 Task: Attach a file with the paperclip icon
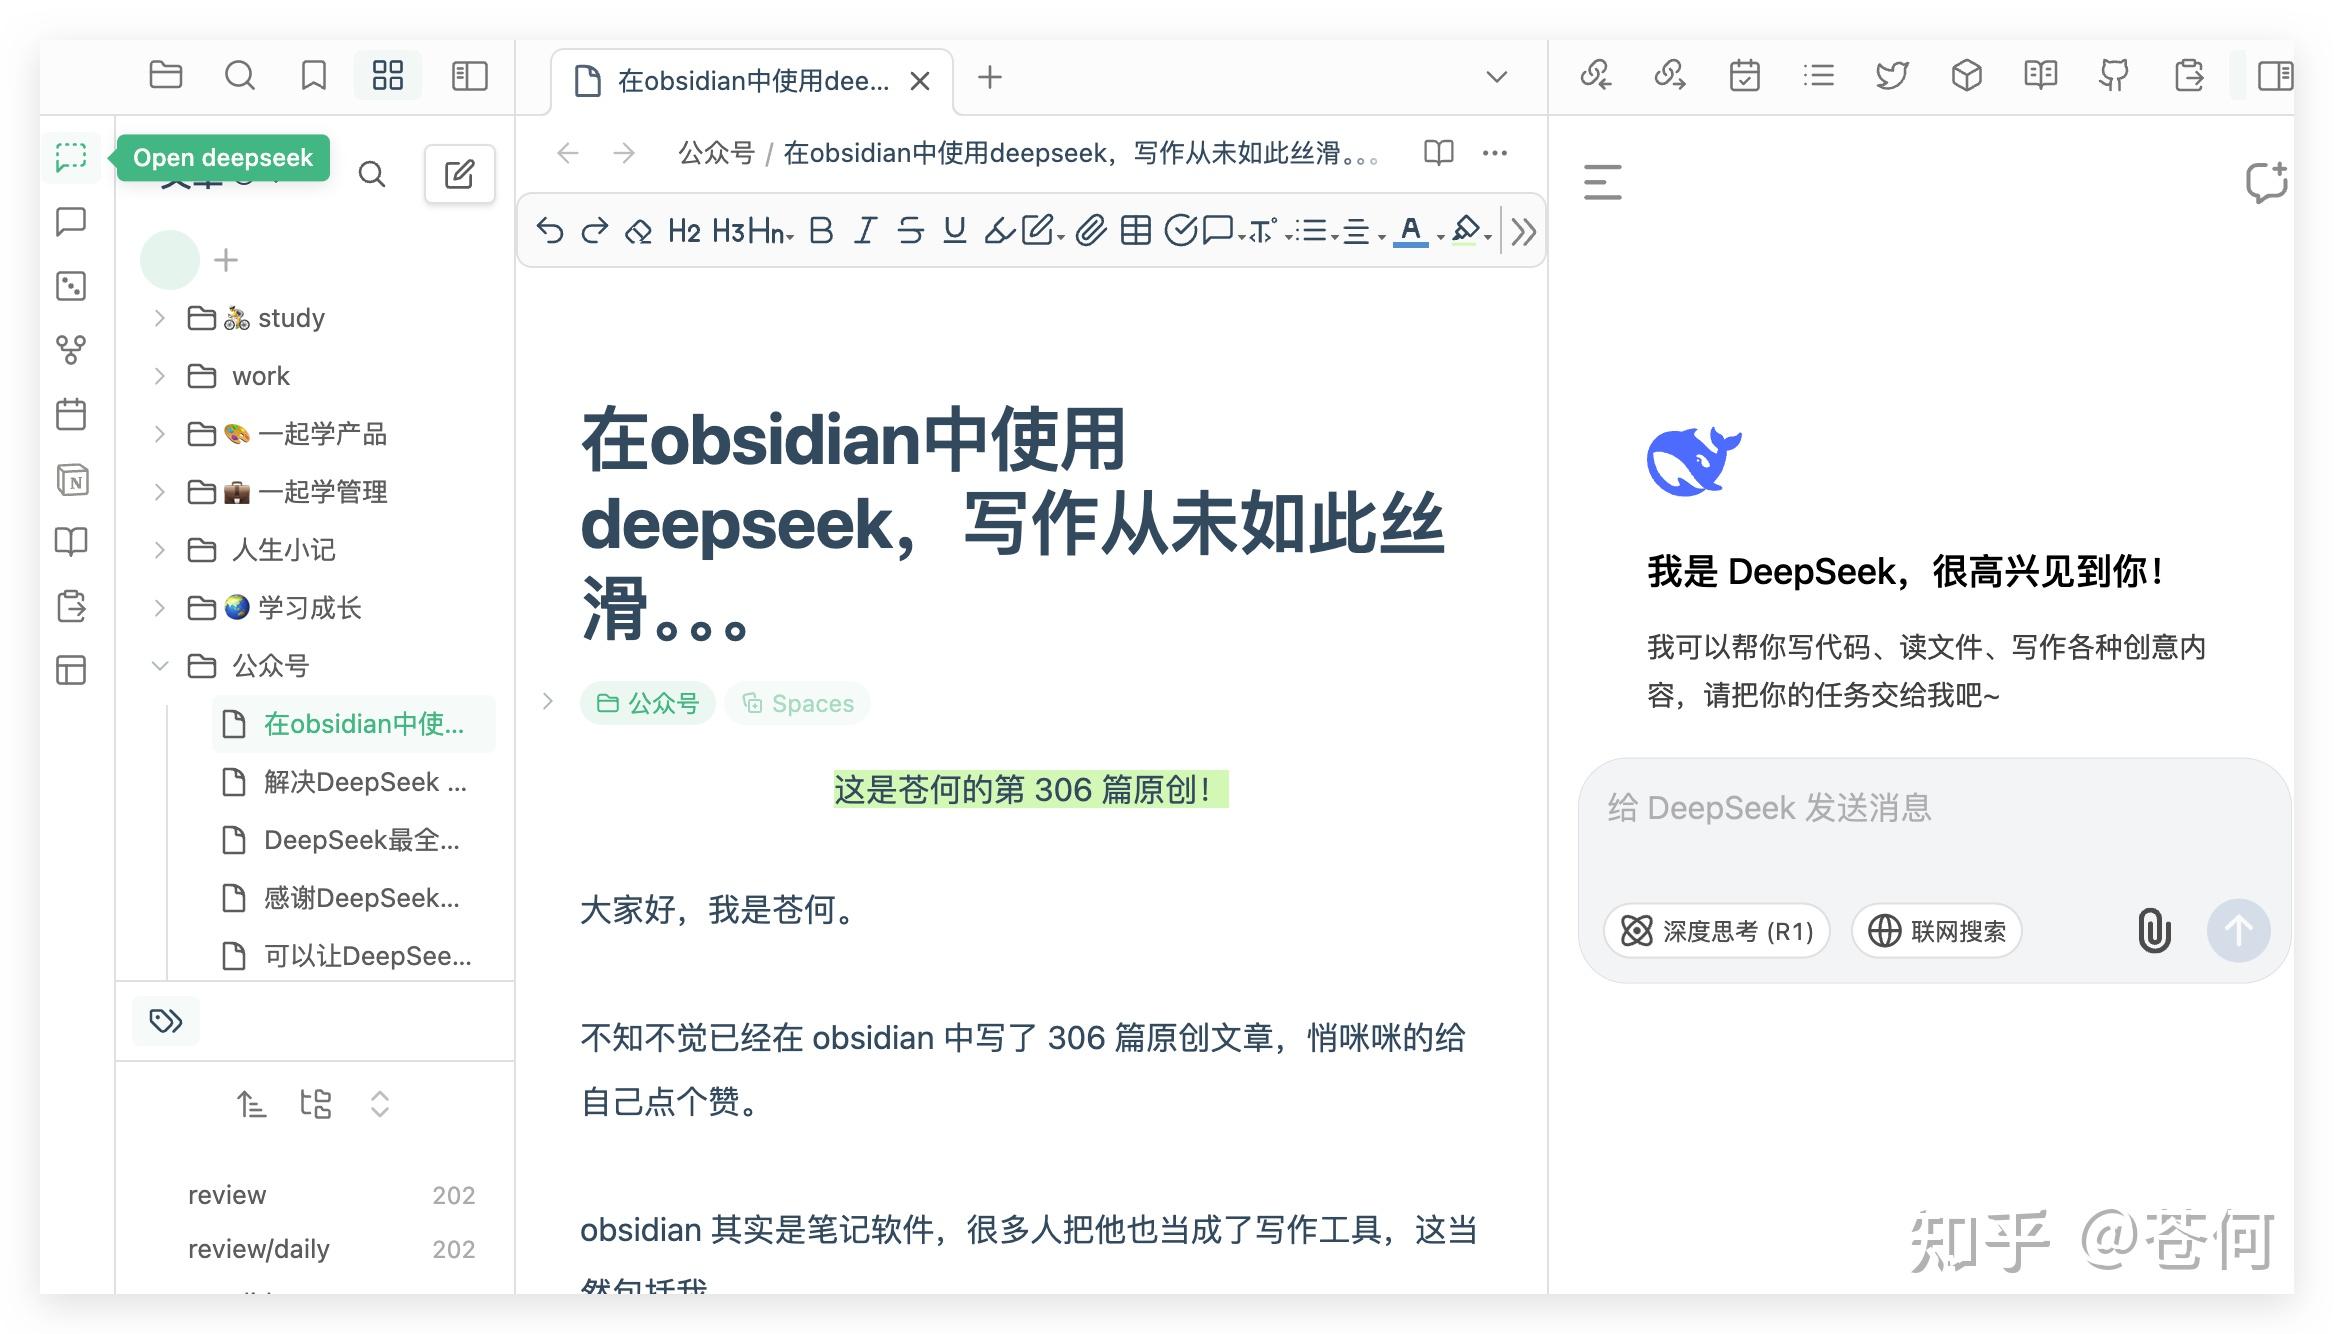click(x=1090, y=231)
